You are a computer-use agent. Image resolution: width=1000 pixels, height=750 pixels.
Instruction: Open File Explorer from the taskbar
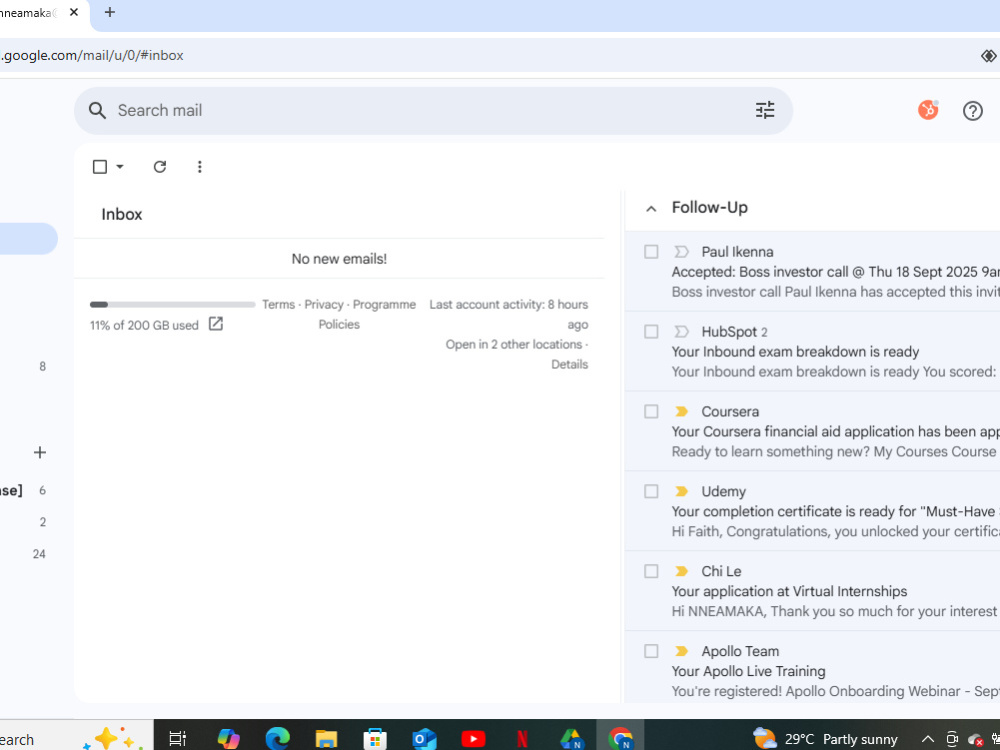coord(326,739)
